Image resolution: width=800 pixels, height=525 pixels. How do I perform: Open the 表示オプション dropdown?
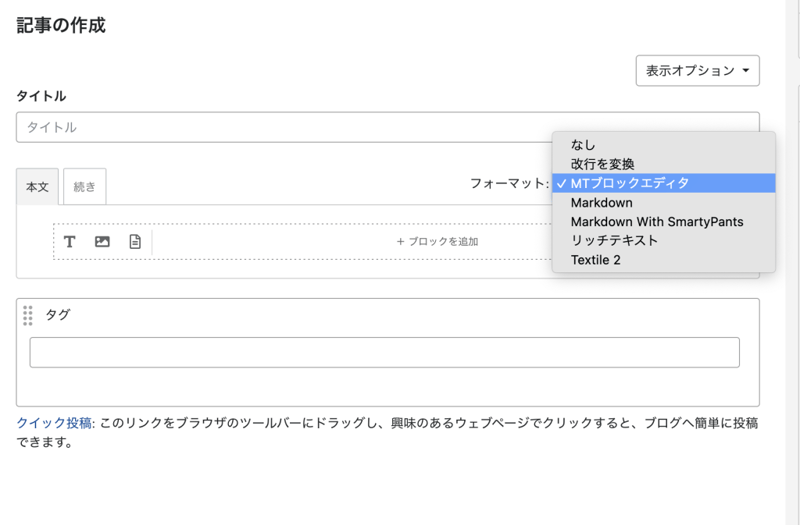pyautogui.click(x=697, y=71)
